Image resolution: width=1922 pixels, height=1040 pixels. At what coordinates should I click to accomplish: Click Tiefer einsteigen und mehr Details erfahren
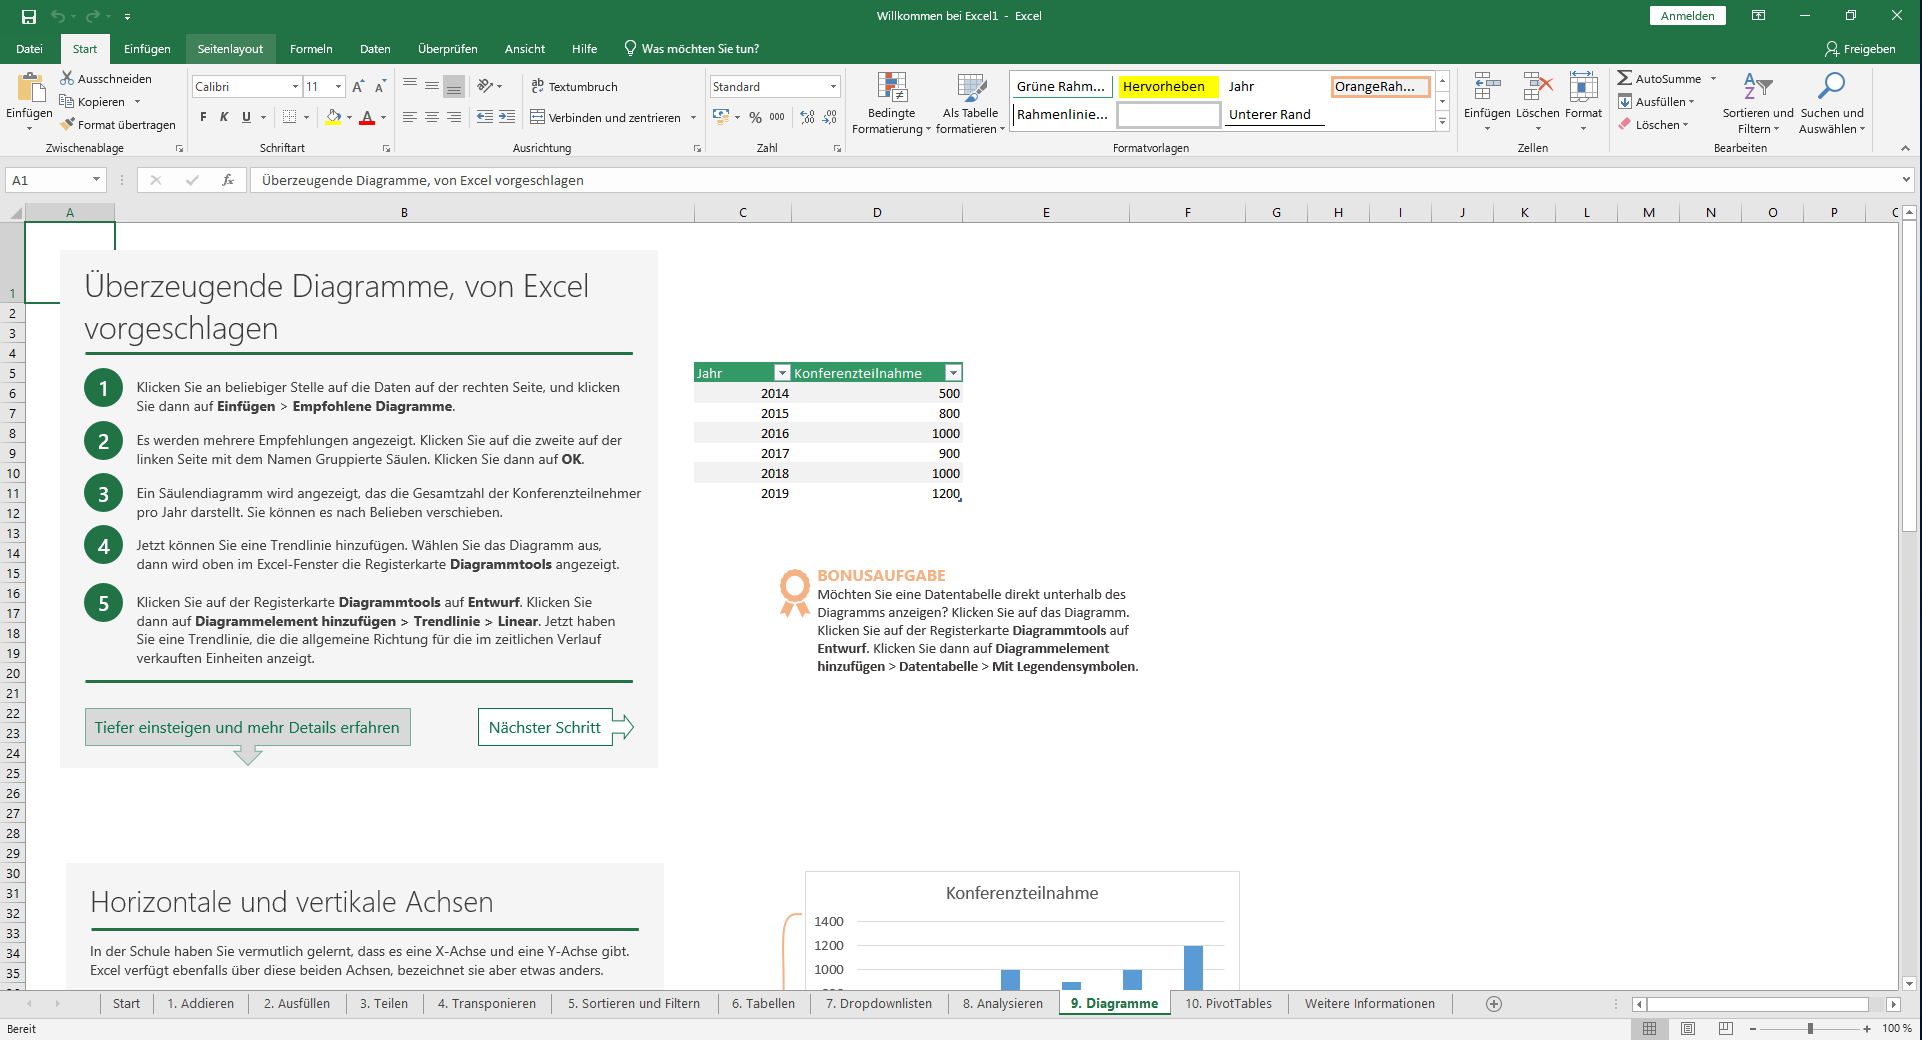pyautogui.click(x=247, y=727)
